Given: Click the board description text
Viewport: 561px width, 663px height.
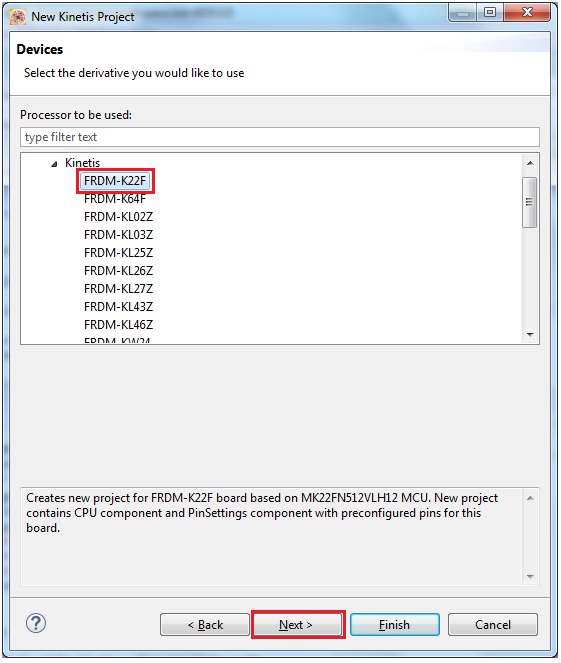Looking at the screenshot, I should tap(262, 513).
